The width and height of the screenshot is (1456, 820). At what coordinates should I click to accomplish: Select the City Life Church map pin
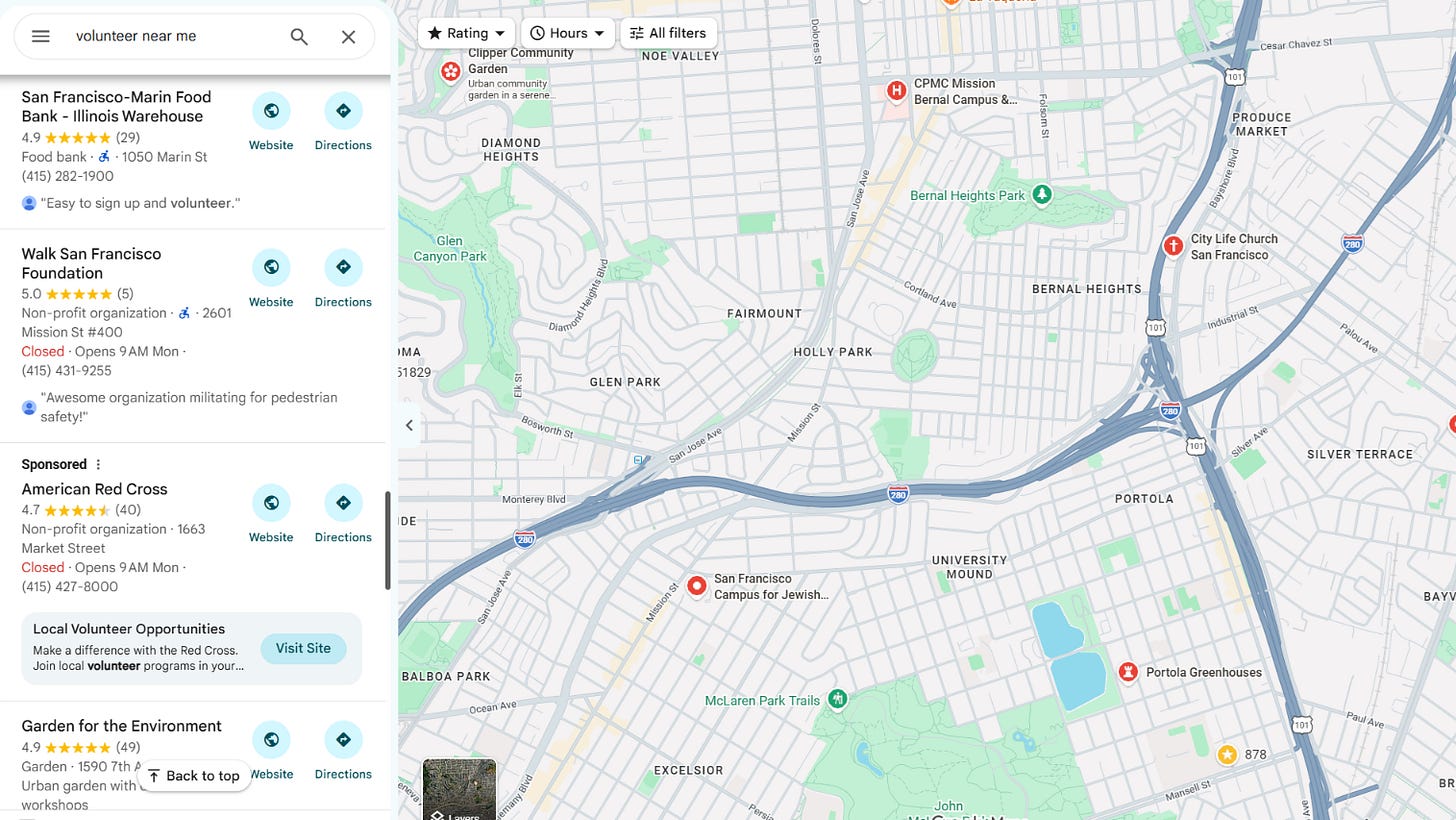tap(1173, 246)
